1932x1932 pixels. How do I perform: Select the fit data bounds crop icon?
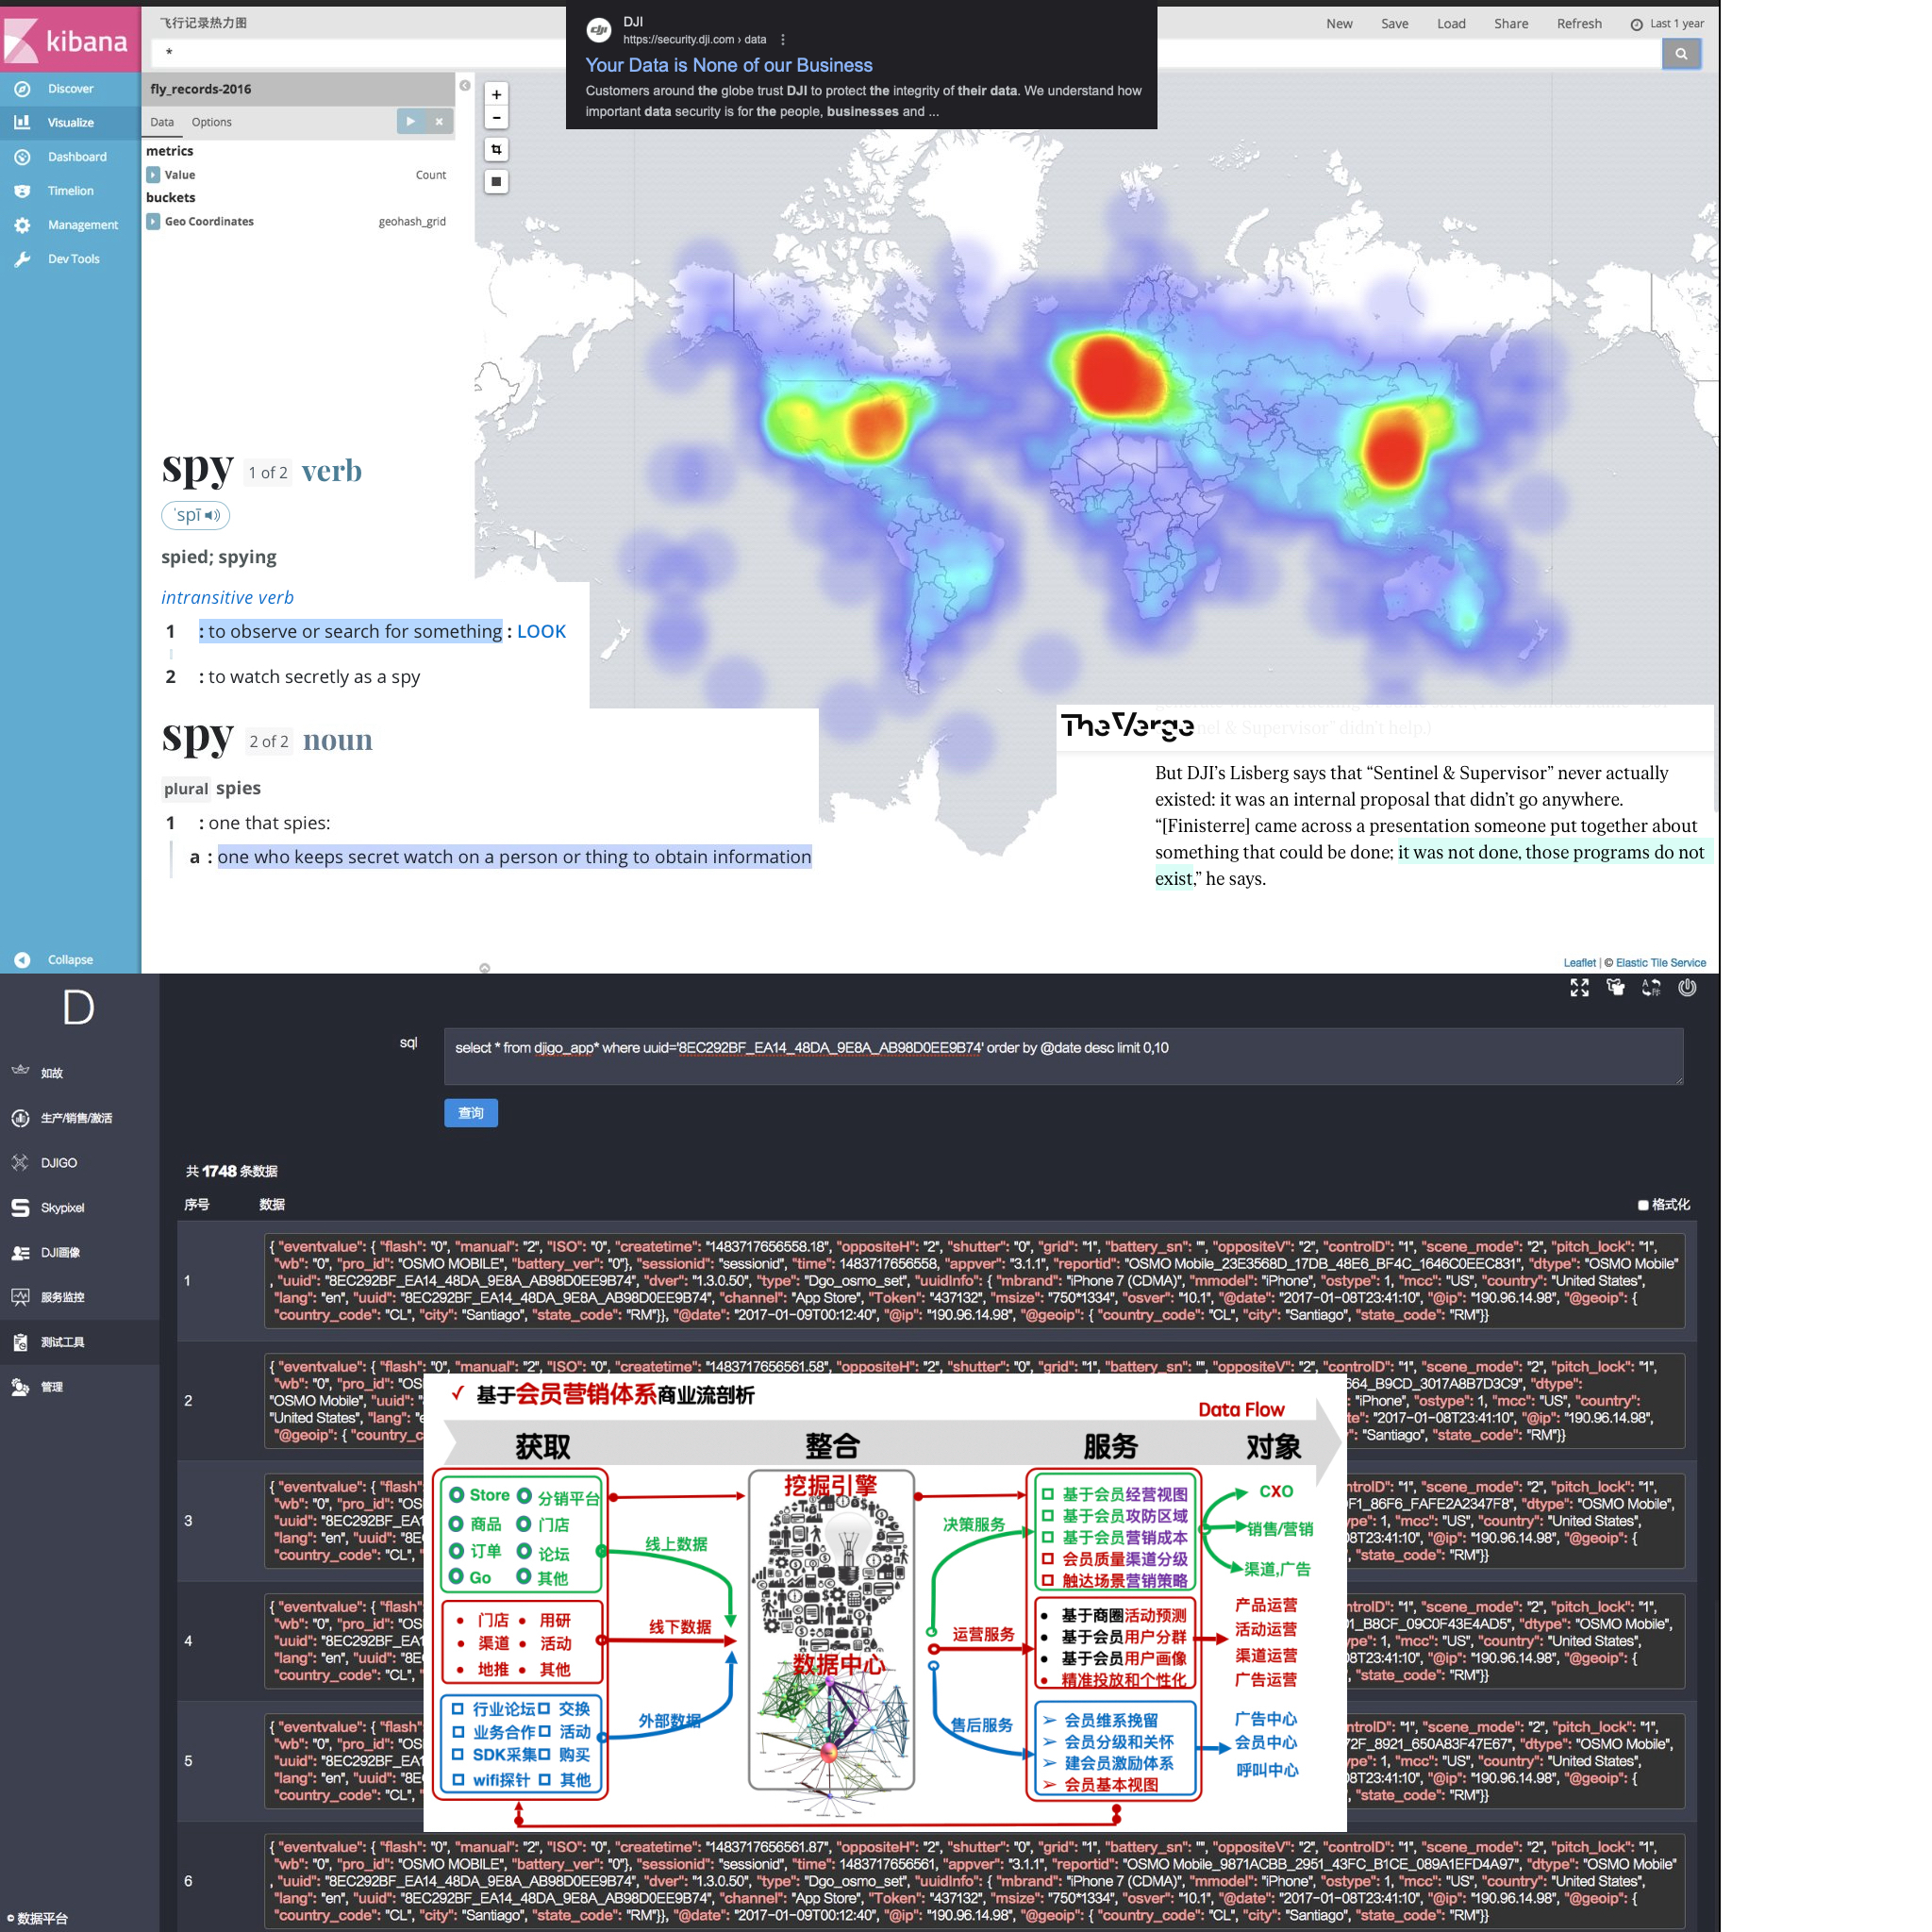pyautogui.click(x=496, y=150)
